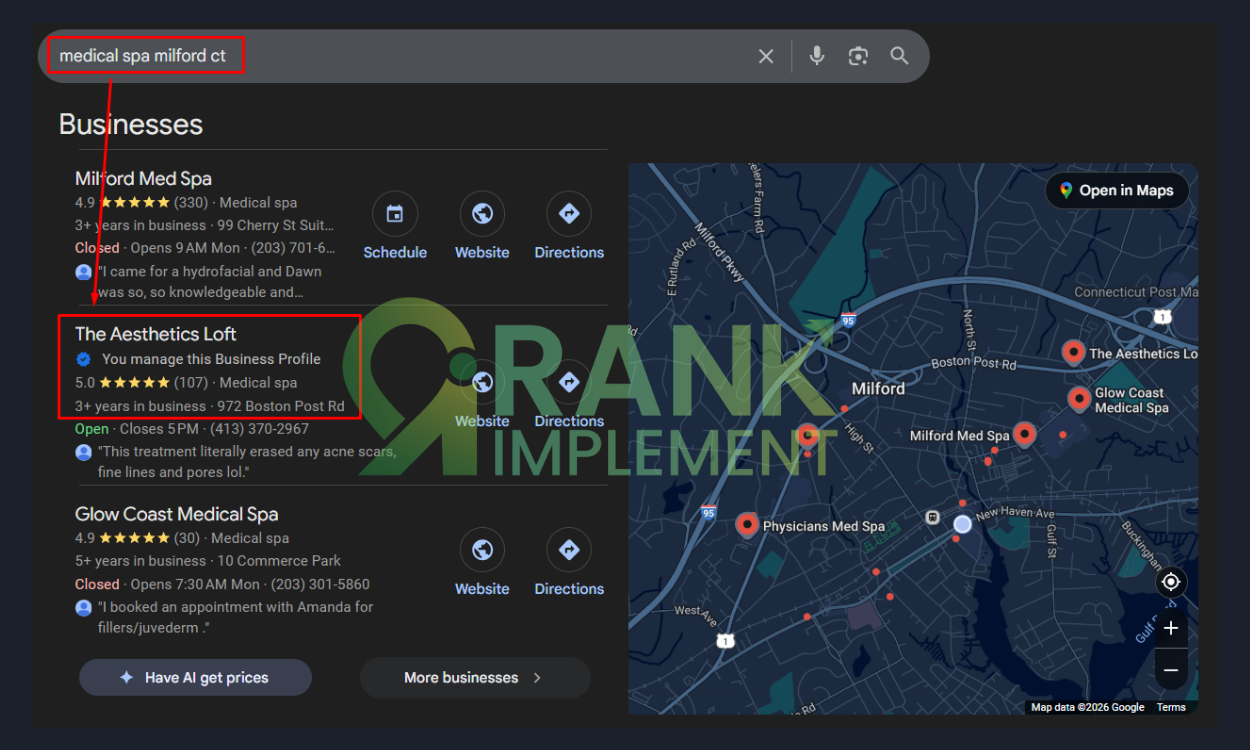This screenshot has height=750, width=1250.
Task: Click Open in Maps button
Action: (x=1116, y=191)
